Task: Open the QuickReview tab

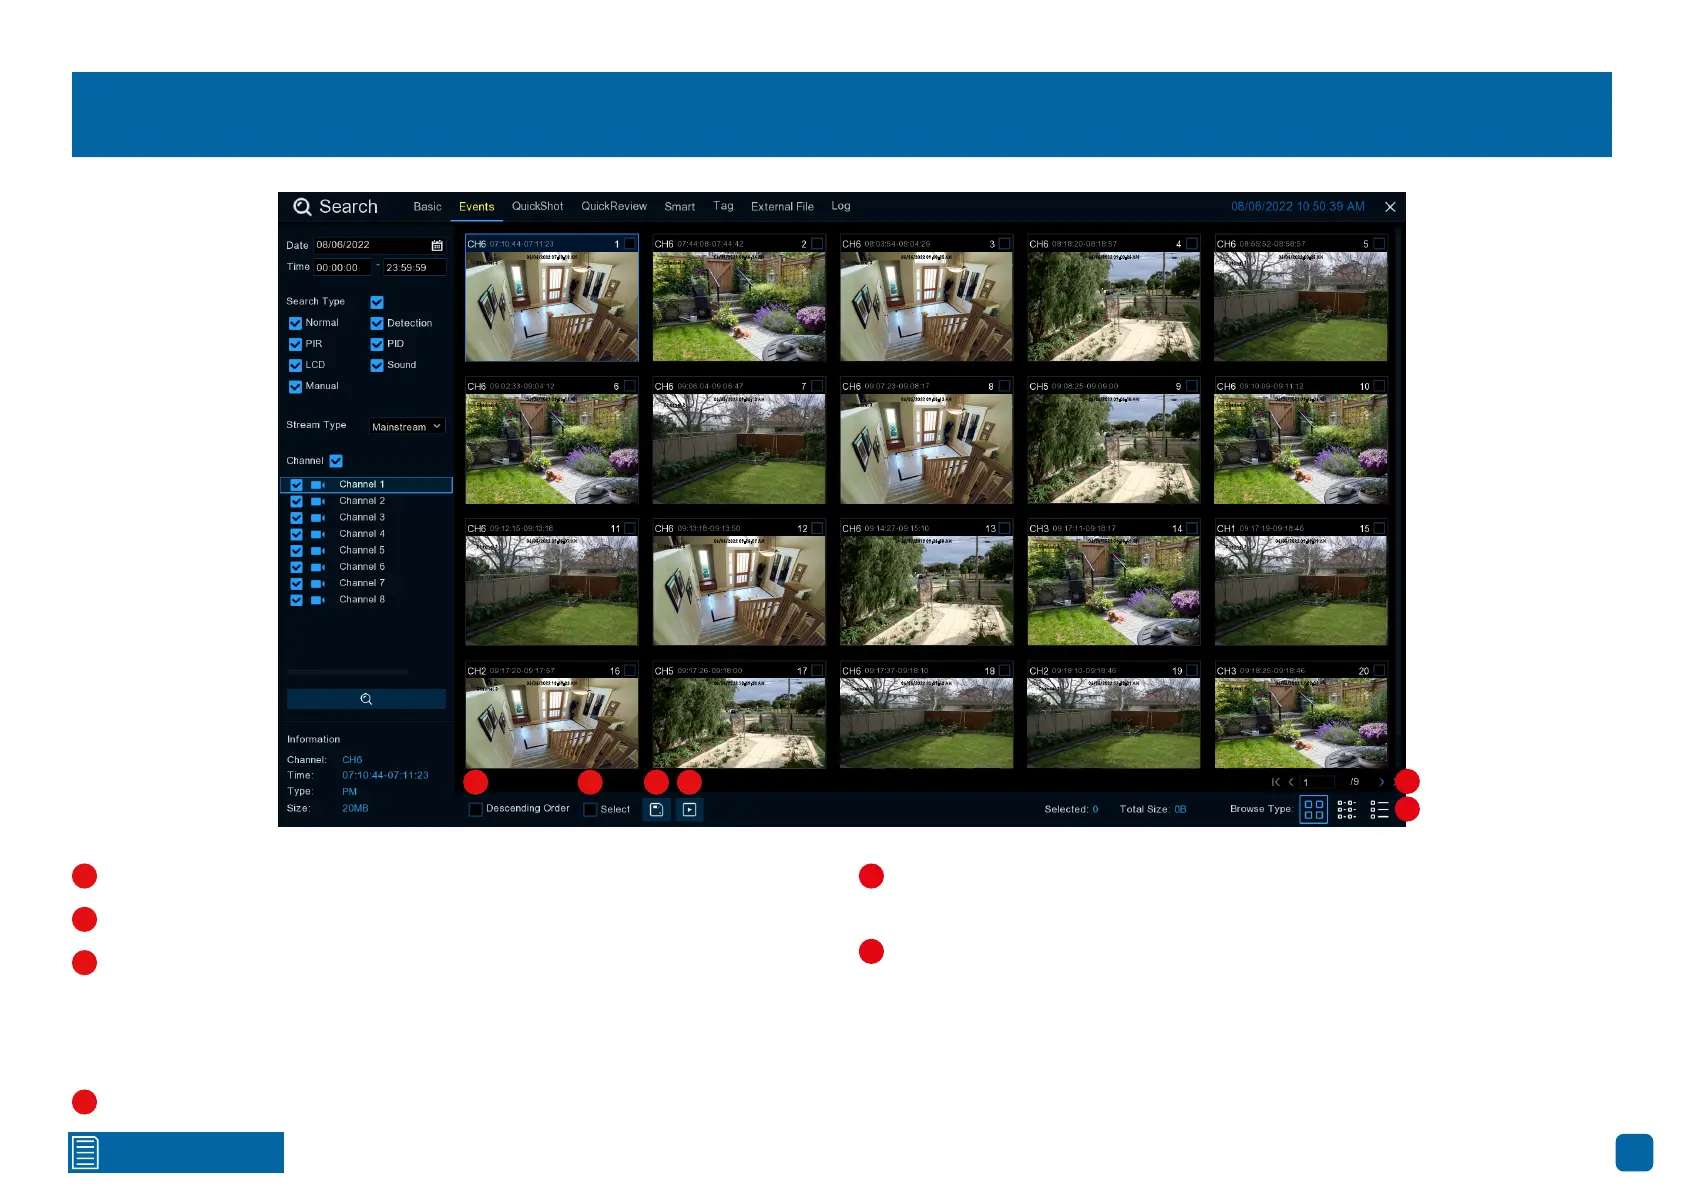Action: [x=613, y=206]
